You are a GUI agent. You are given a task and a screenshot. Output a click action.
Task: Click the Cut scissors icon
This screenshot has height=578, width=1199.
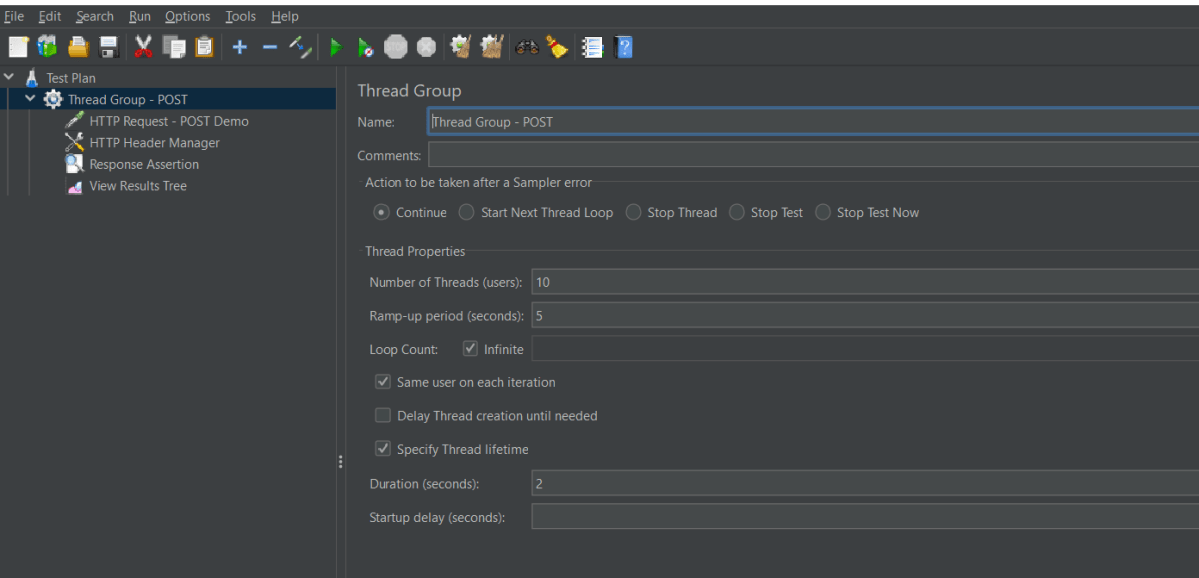click(x=143, y=47)
